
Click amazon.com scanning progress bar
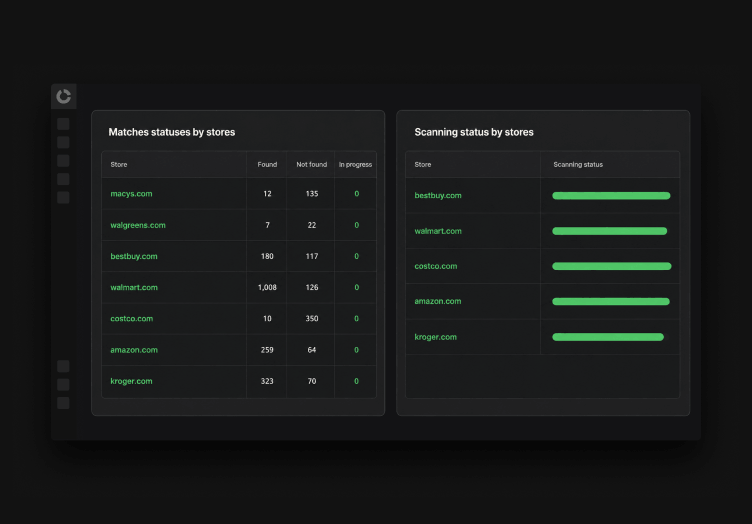611,302
